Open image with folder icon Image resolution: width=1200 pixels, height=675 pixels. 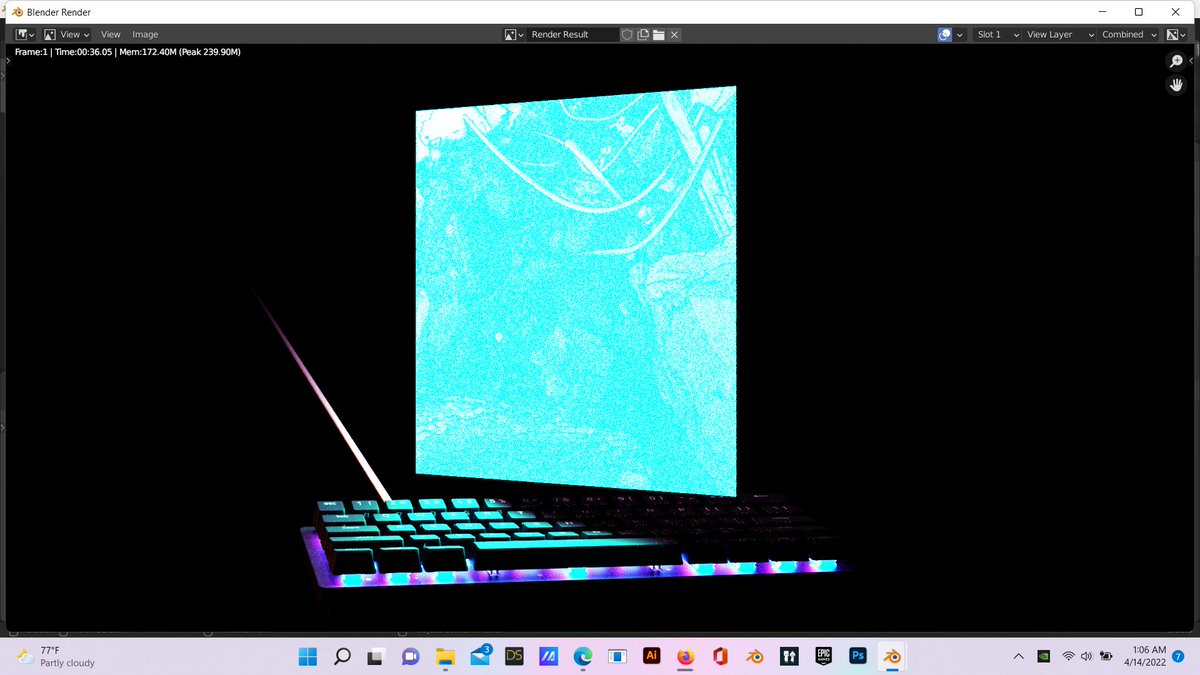pos(659,34)
